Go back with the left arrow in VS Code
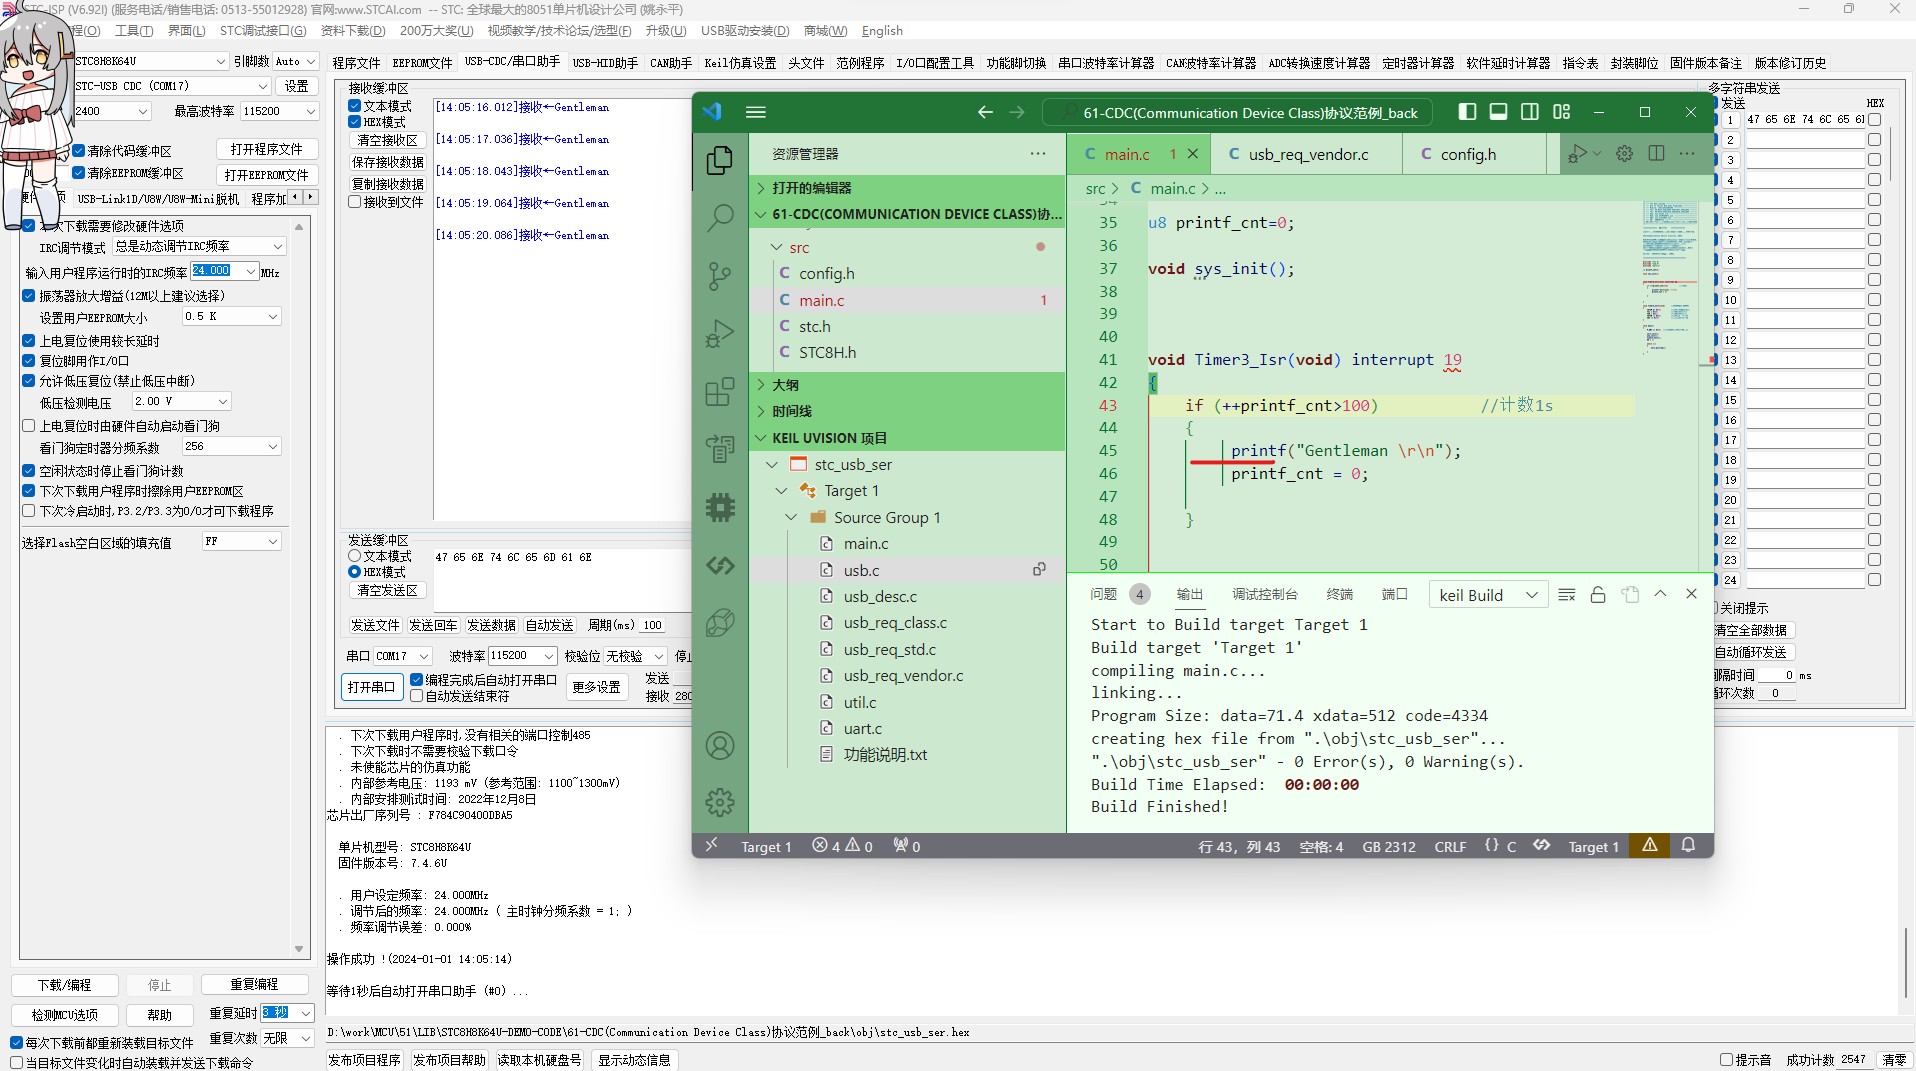 (985, 112)
